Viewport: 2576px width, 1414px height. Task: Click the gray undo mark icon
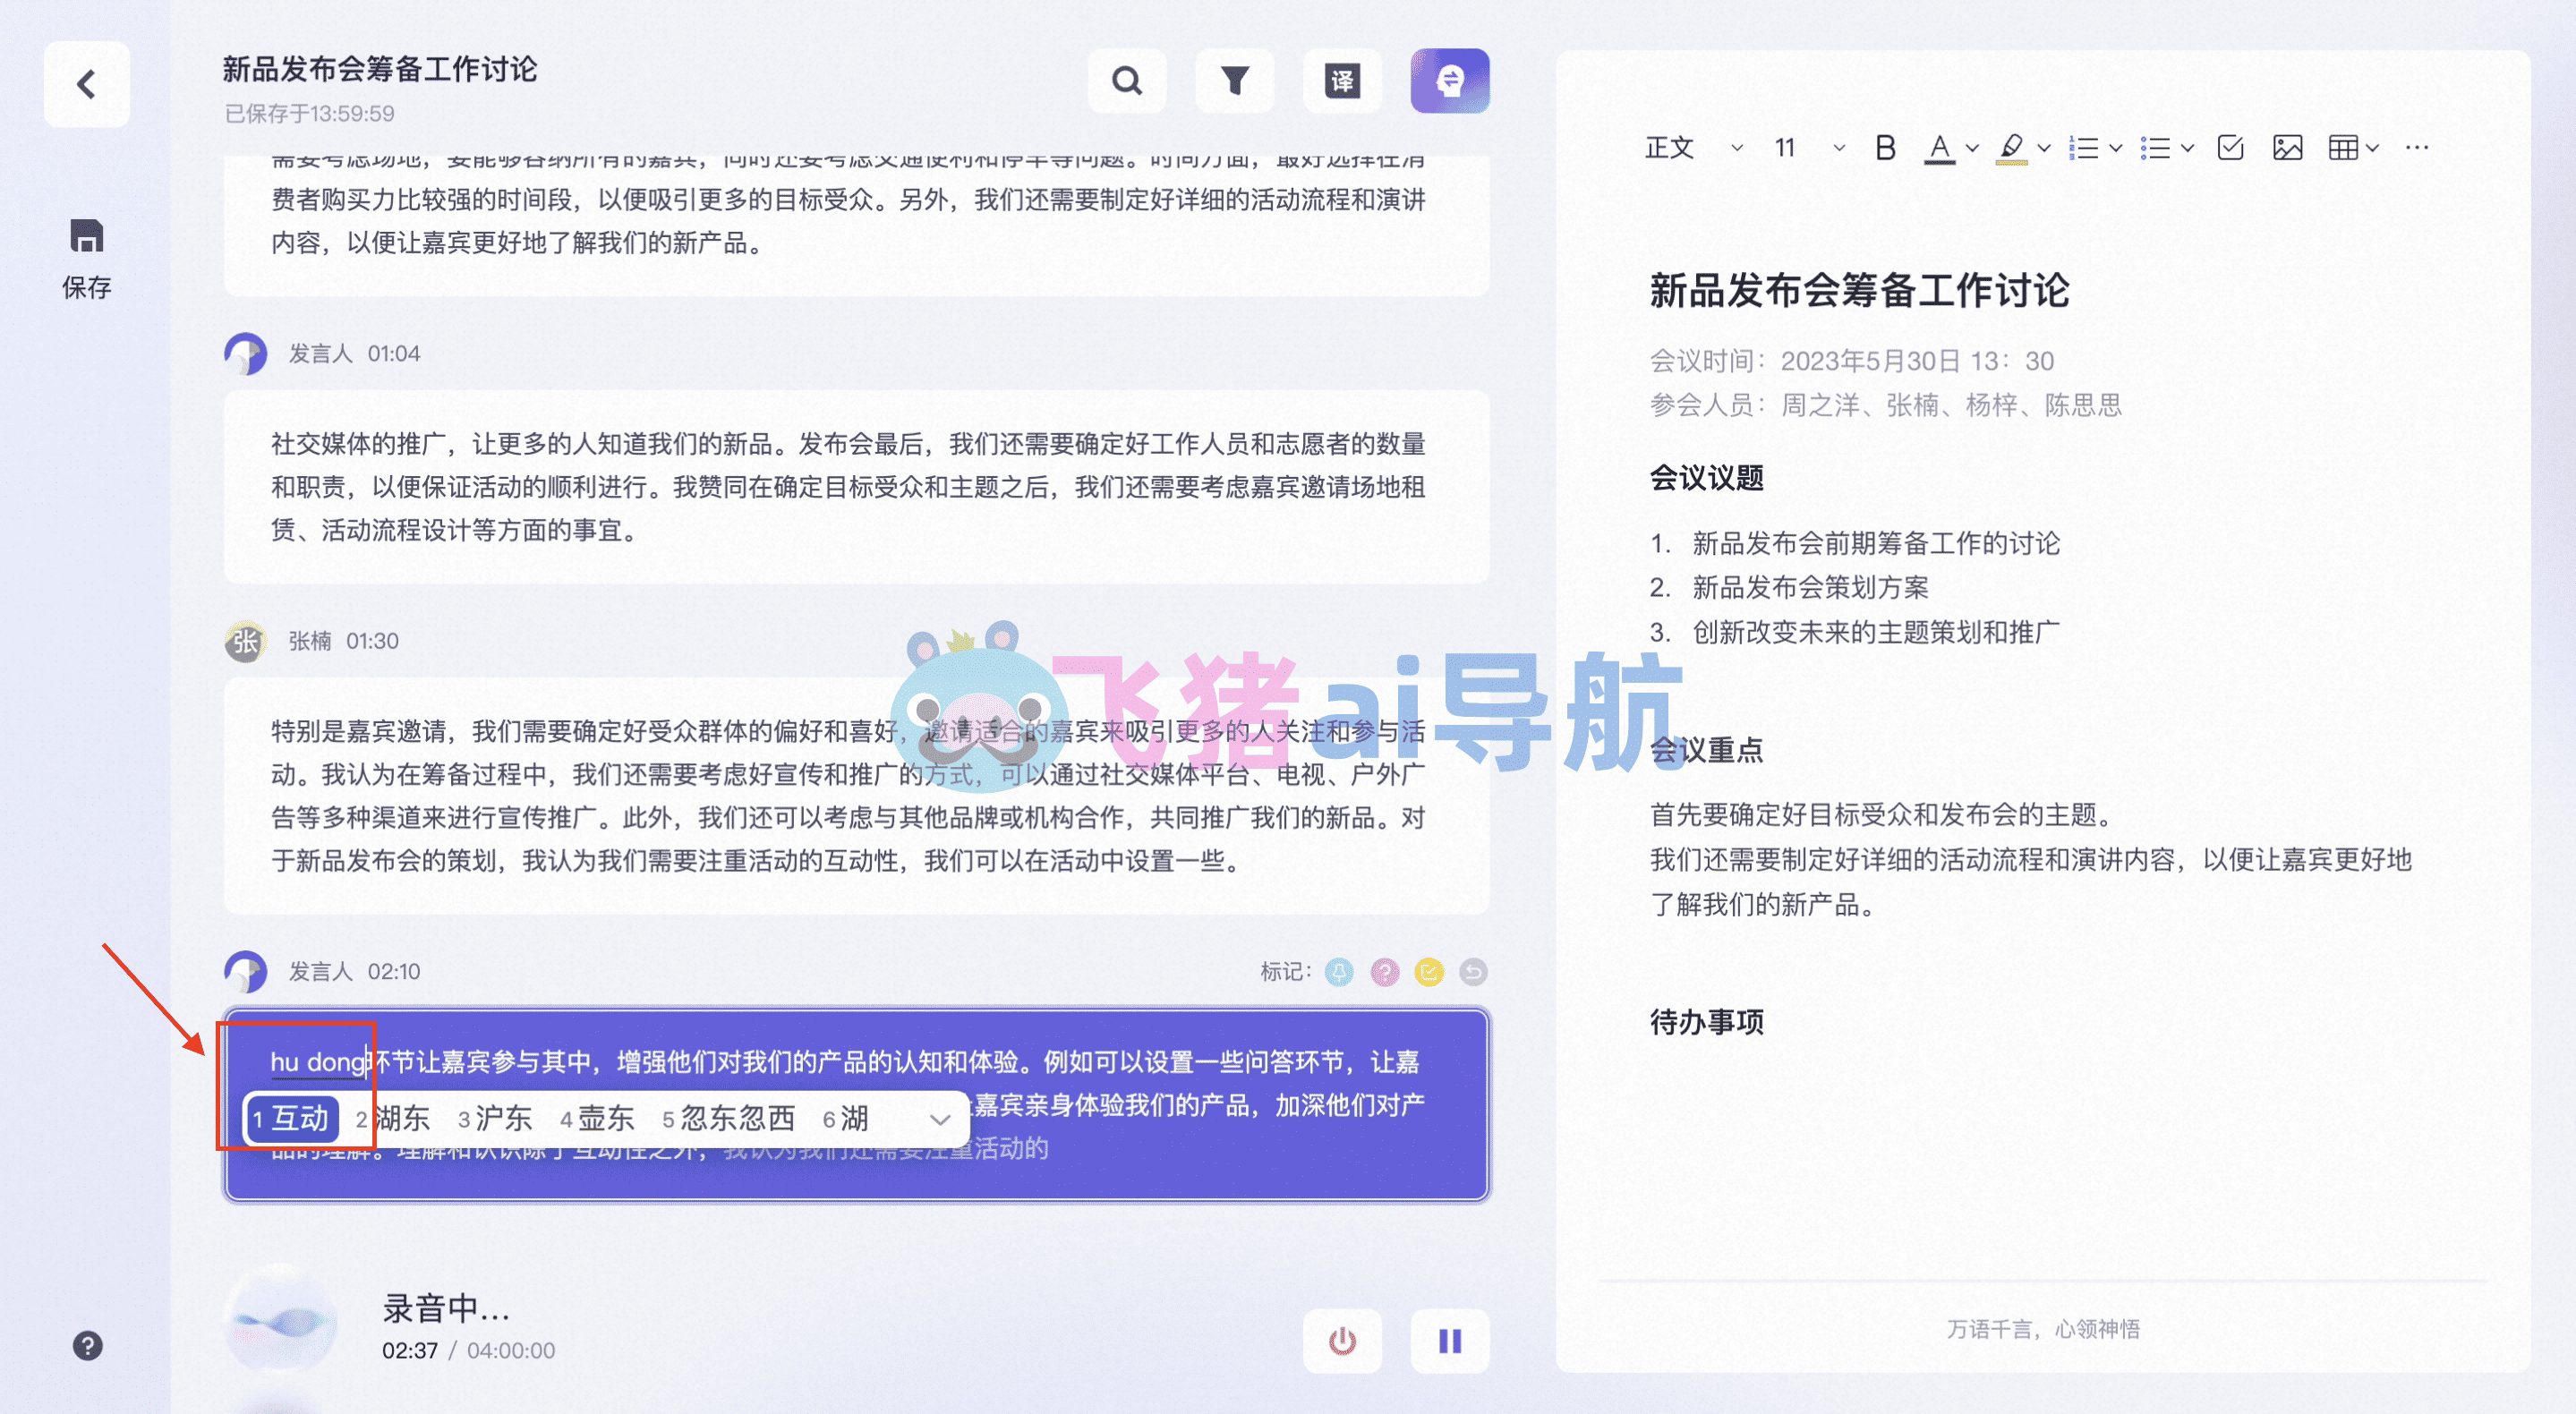[1473, 971]
